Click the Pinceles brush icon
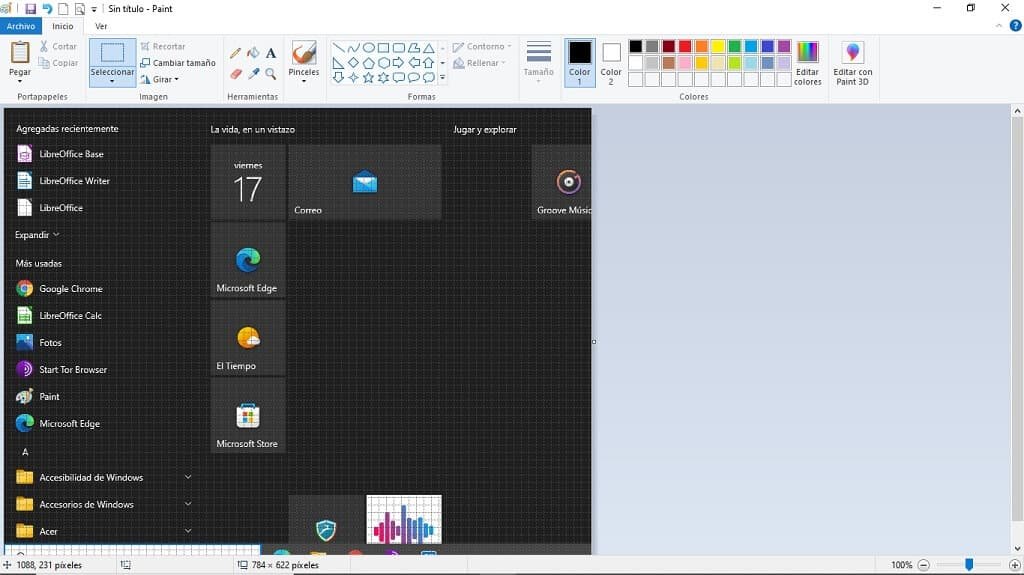This screenshot has height=575, width=1024. (x=304, y=52)
